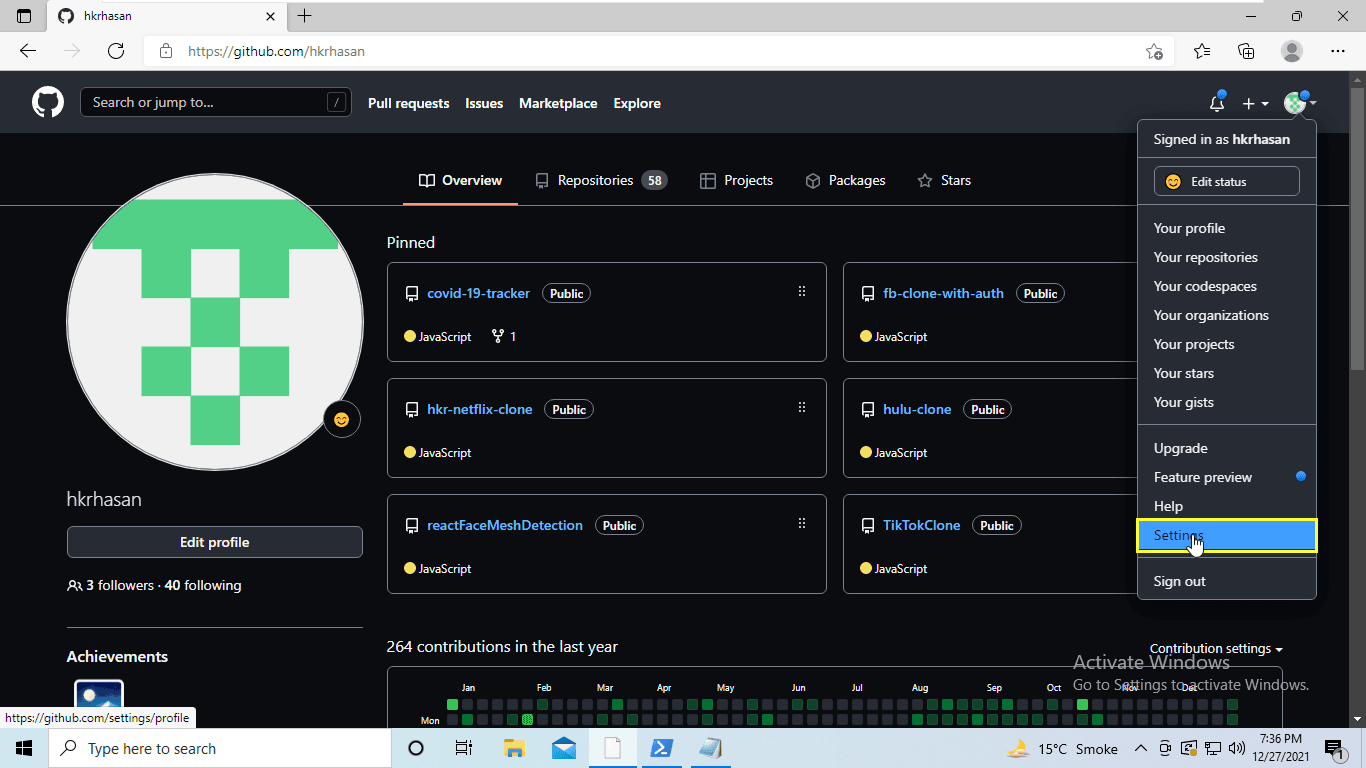Switch to the Projects tab
Image resolution: width=1366 pixels, height=768 pixels.
point(737,181)
